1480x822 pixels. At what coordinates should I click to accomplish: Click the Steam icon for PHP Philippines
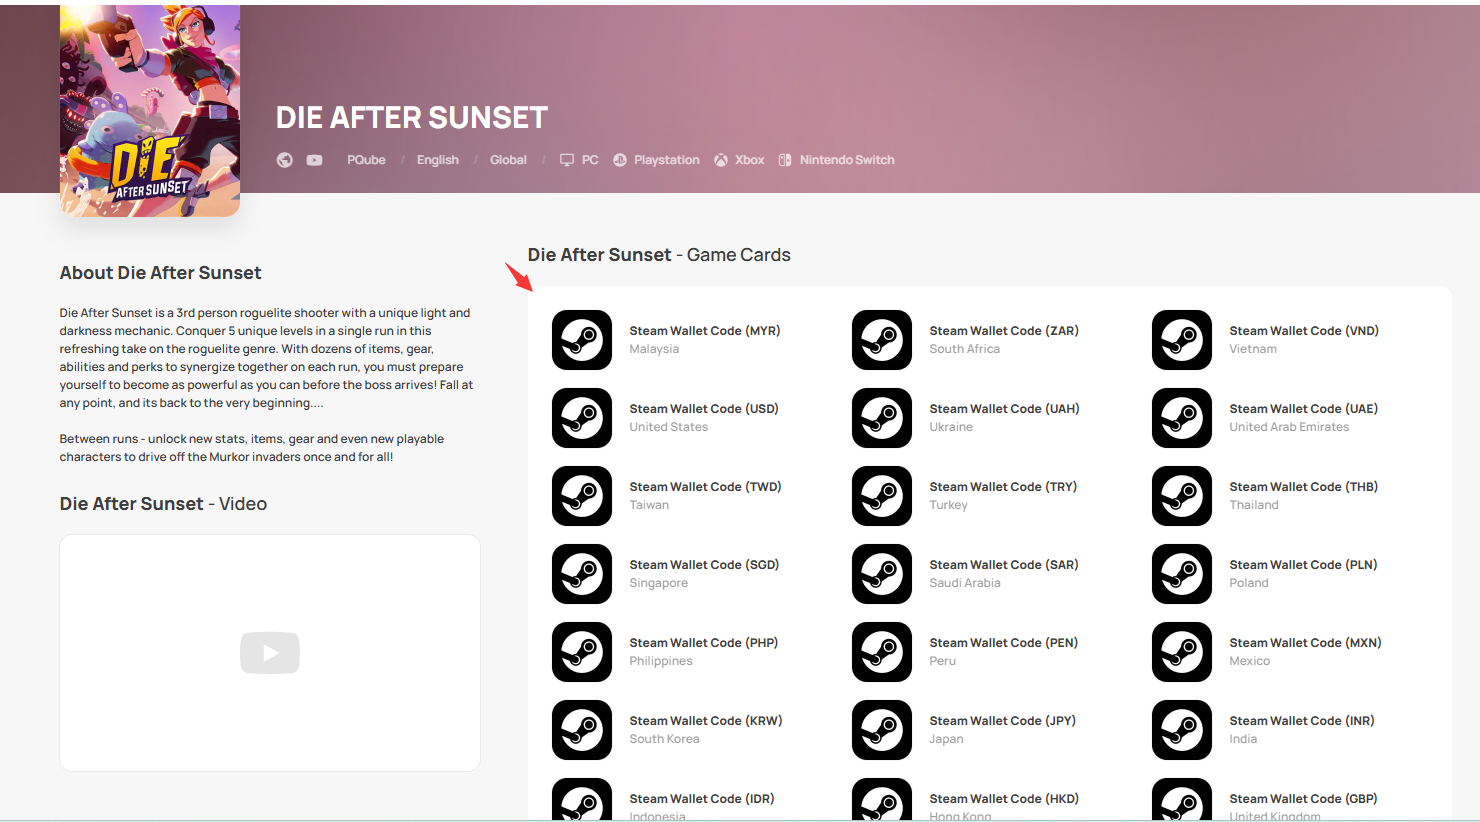tap(582, 652)
